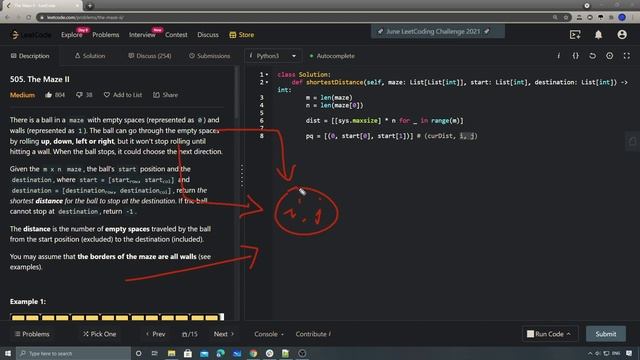
Task: Open the Problems list button at bottom
Action: [32, 334]
